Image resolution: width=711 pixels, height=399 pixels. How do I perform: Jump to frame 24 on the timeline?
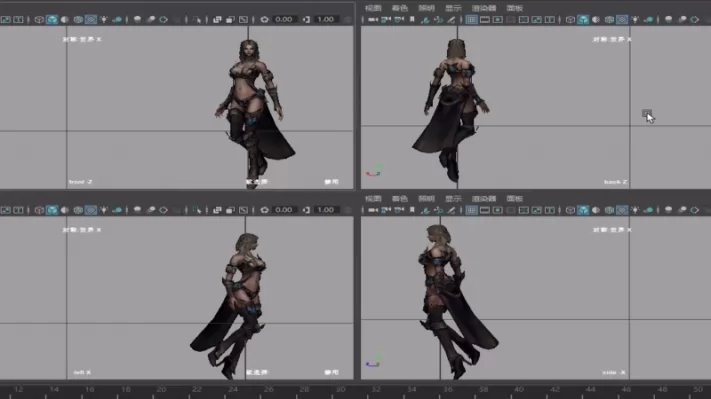click(x=233, y=389)
